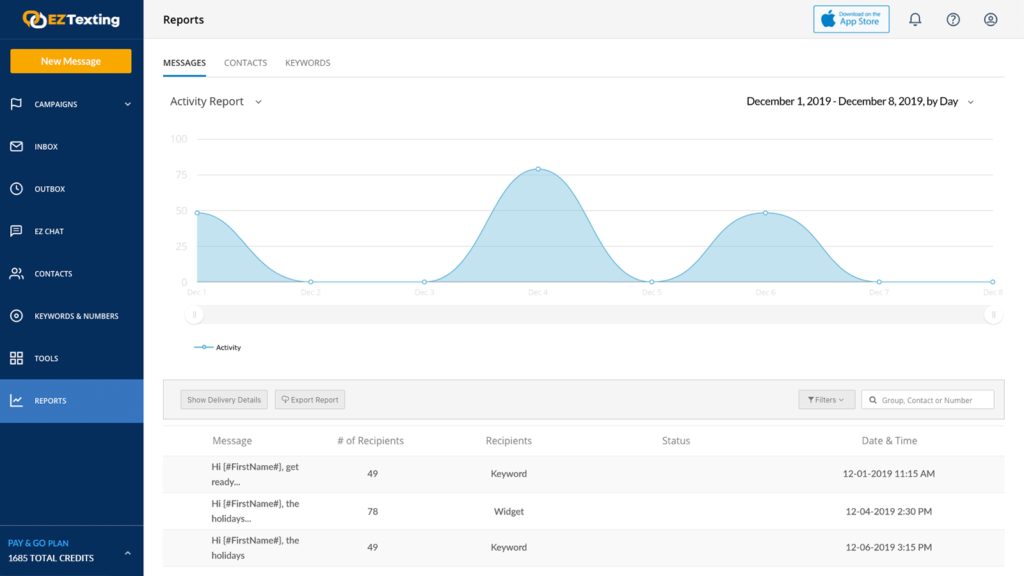Click the EZ Texting logo
The height and width of the screenshot is (576, 1024).
pyautogui.click(x=71, y=20)
